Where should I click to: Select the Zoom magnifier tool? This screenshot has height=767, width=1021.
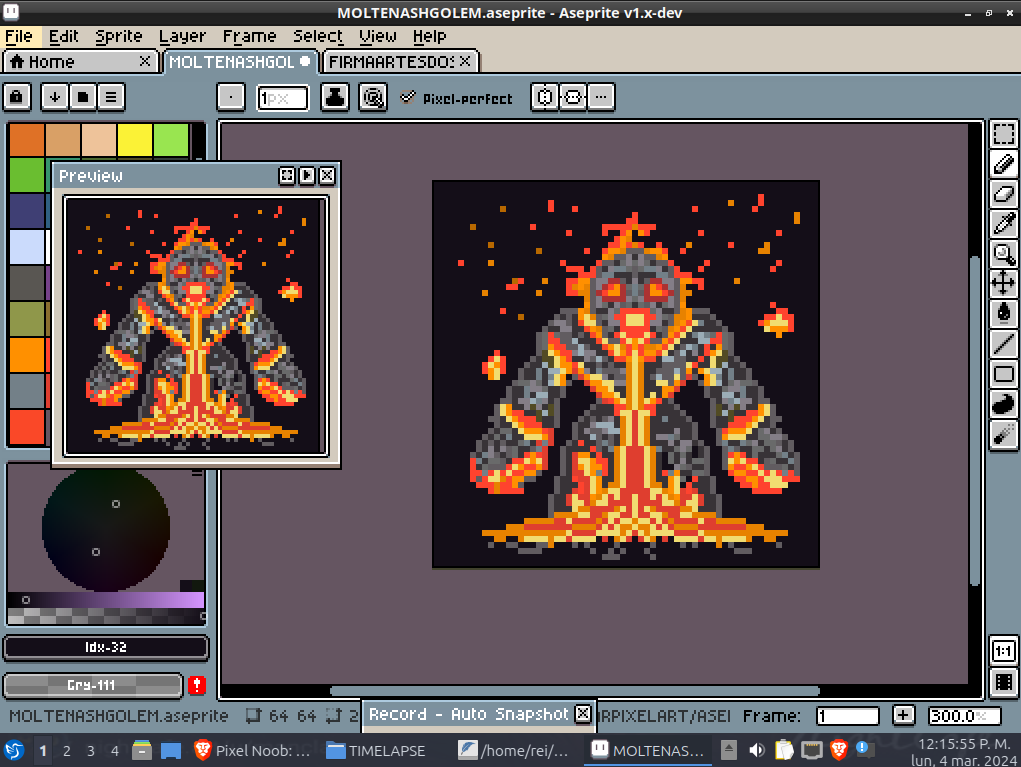[1003, 254]
